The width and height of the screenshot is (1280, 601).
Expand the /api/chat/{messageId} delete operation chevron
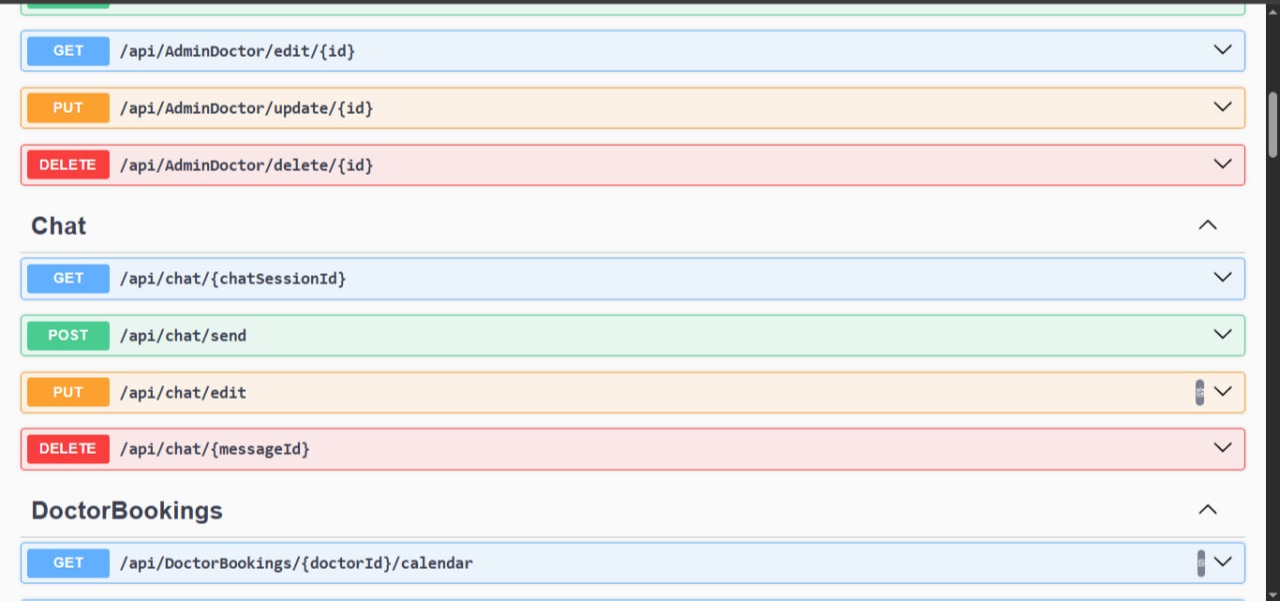(x=1220, y=447)
